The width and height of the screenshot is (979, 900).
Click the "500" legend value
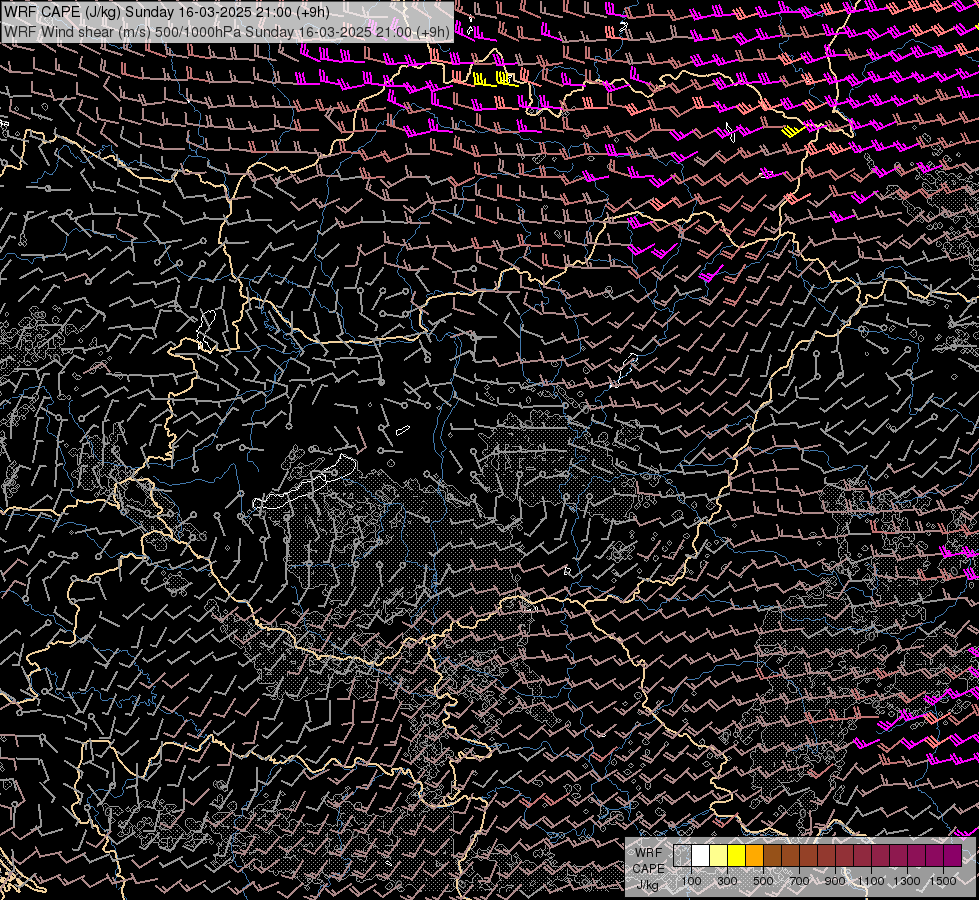pyautogui.click(x=764, y=881)
